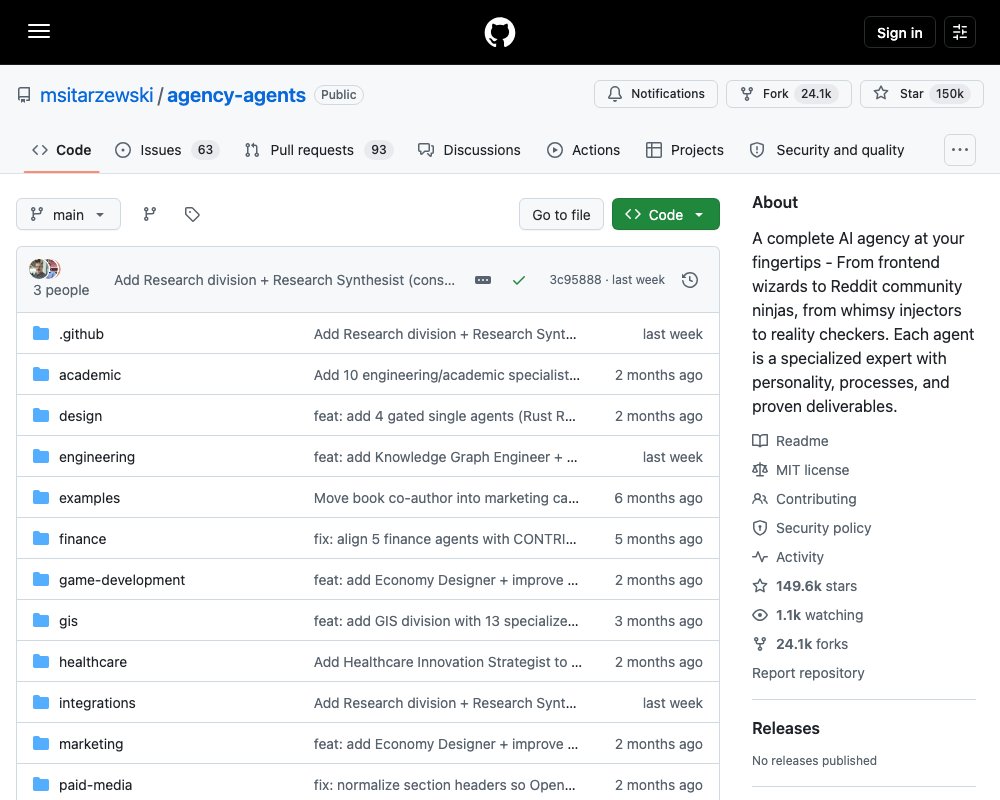Star the repository
This screenshot has height=800, width=1000.
point(922,94)
